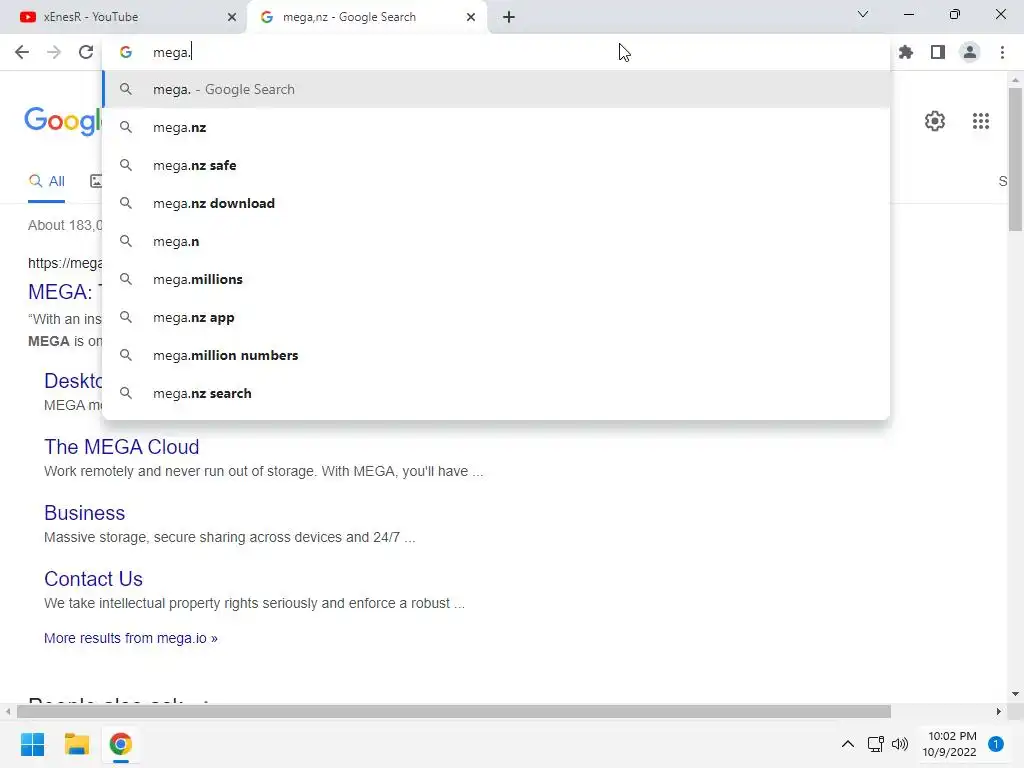
Task: Open the volume tray icon
Action: click(900, 744)
